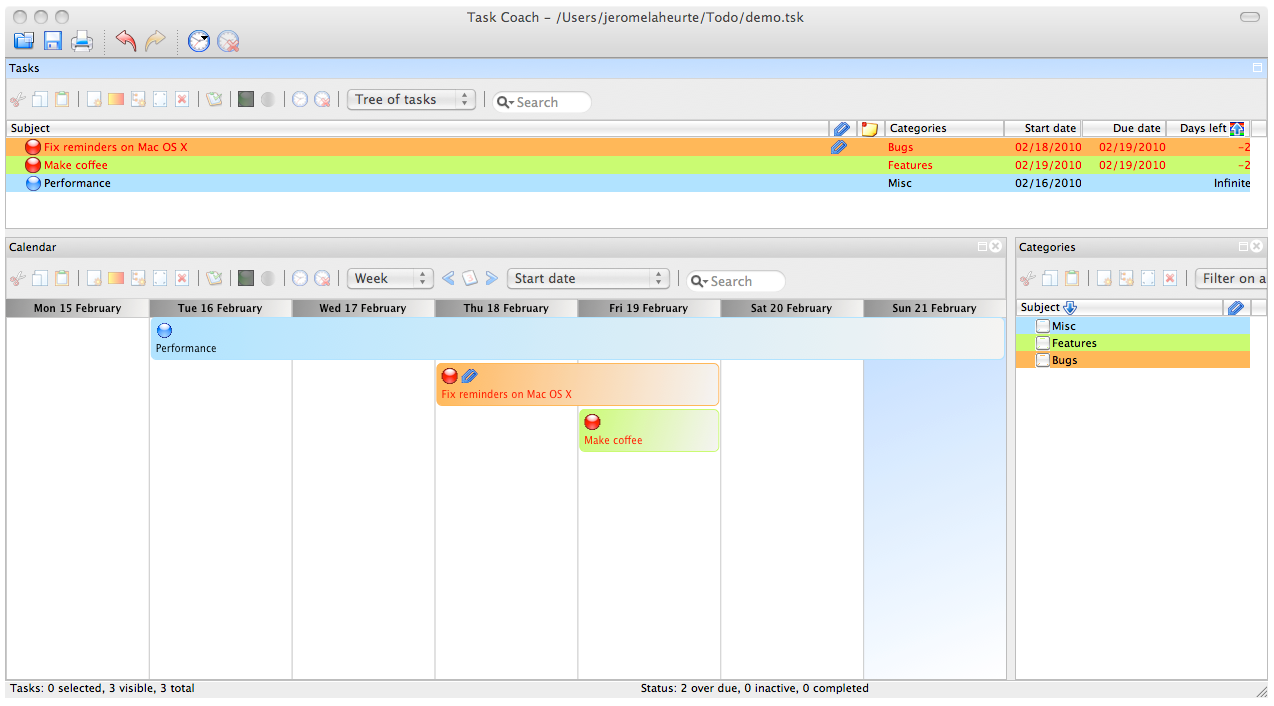Delete category red X in Categories toolbar

(x=1170, y=279)
